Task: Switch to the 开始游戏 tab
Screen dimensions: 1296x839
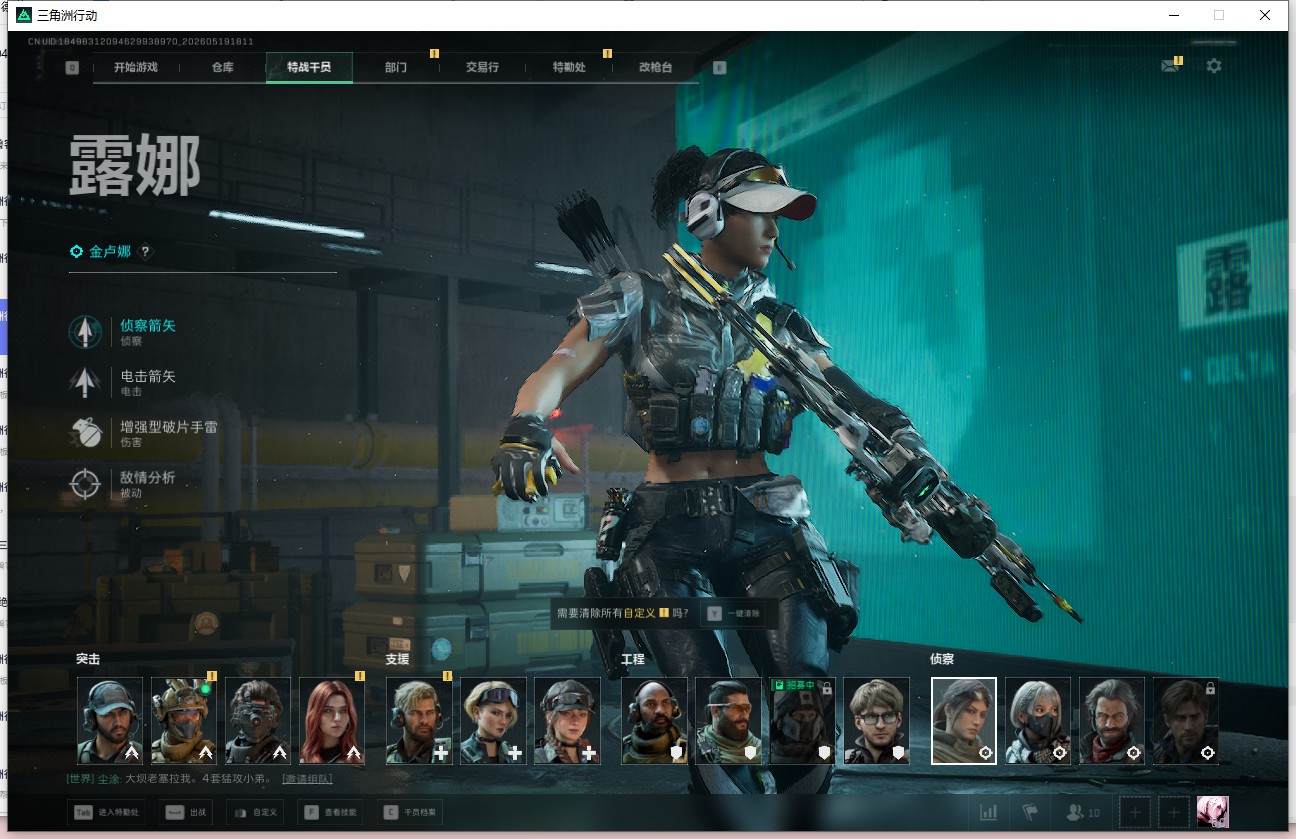Action: tap(136, 68)
